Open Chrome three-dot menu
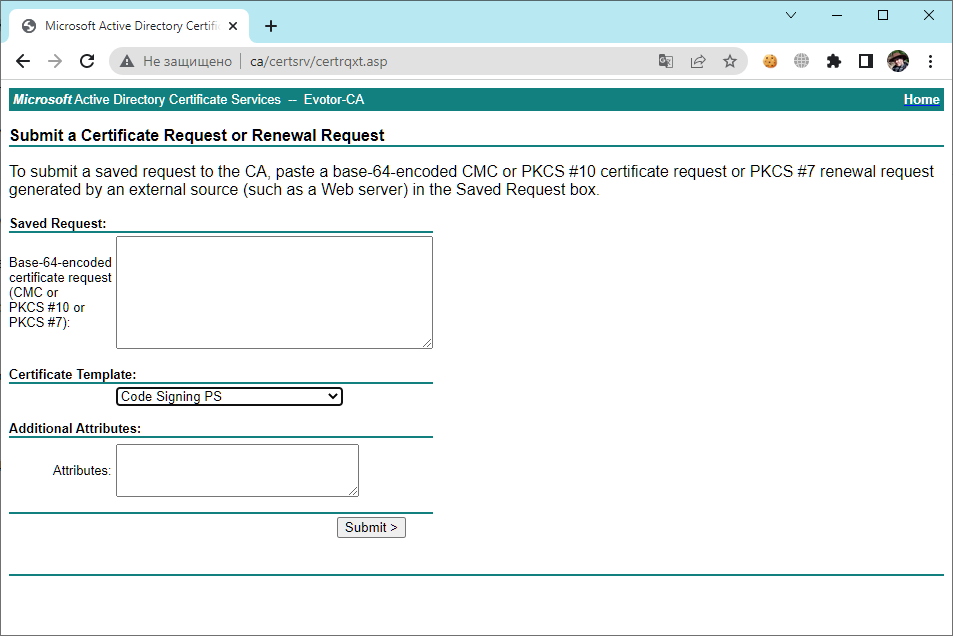 coord(930,61)
